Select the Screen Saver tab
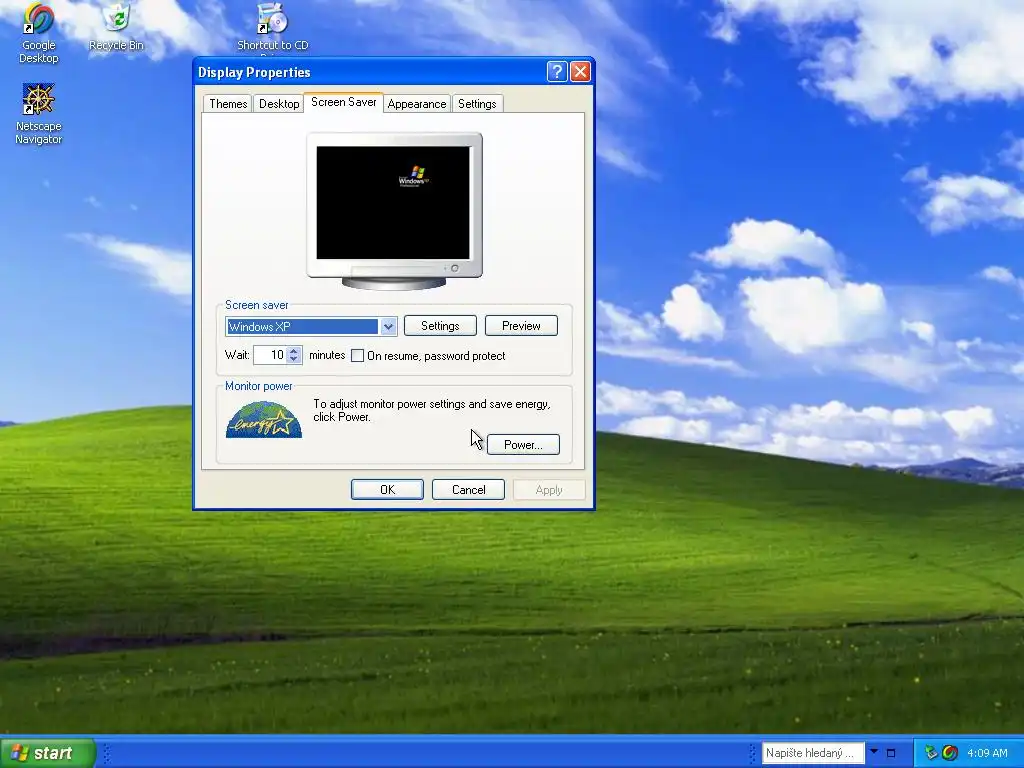Screen dimensions: 1024x768 (x=344, y=102)
